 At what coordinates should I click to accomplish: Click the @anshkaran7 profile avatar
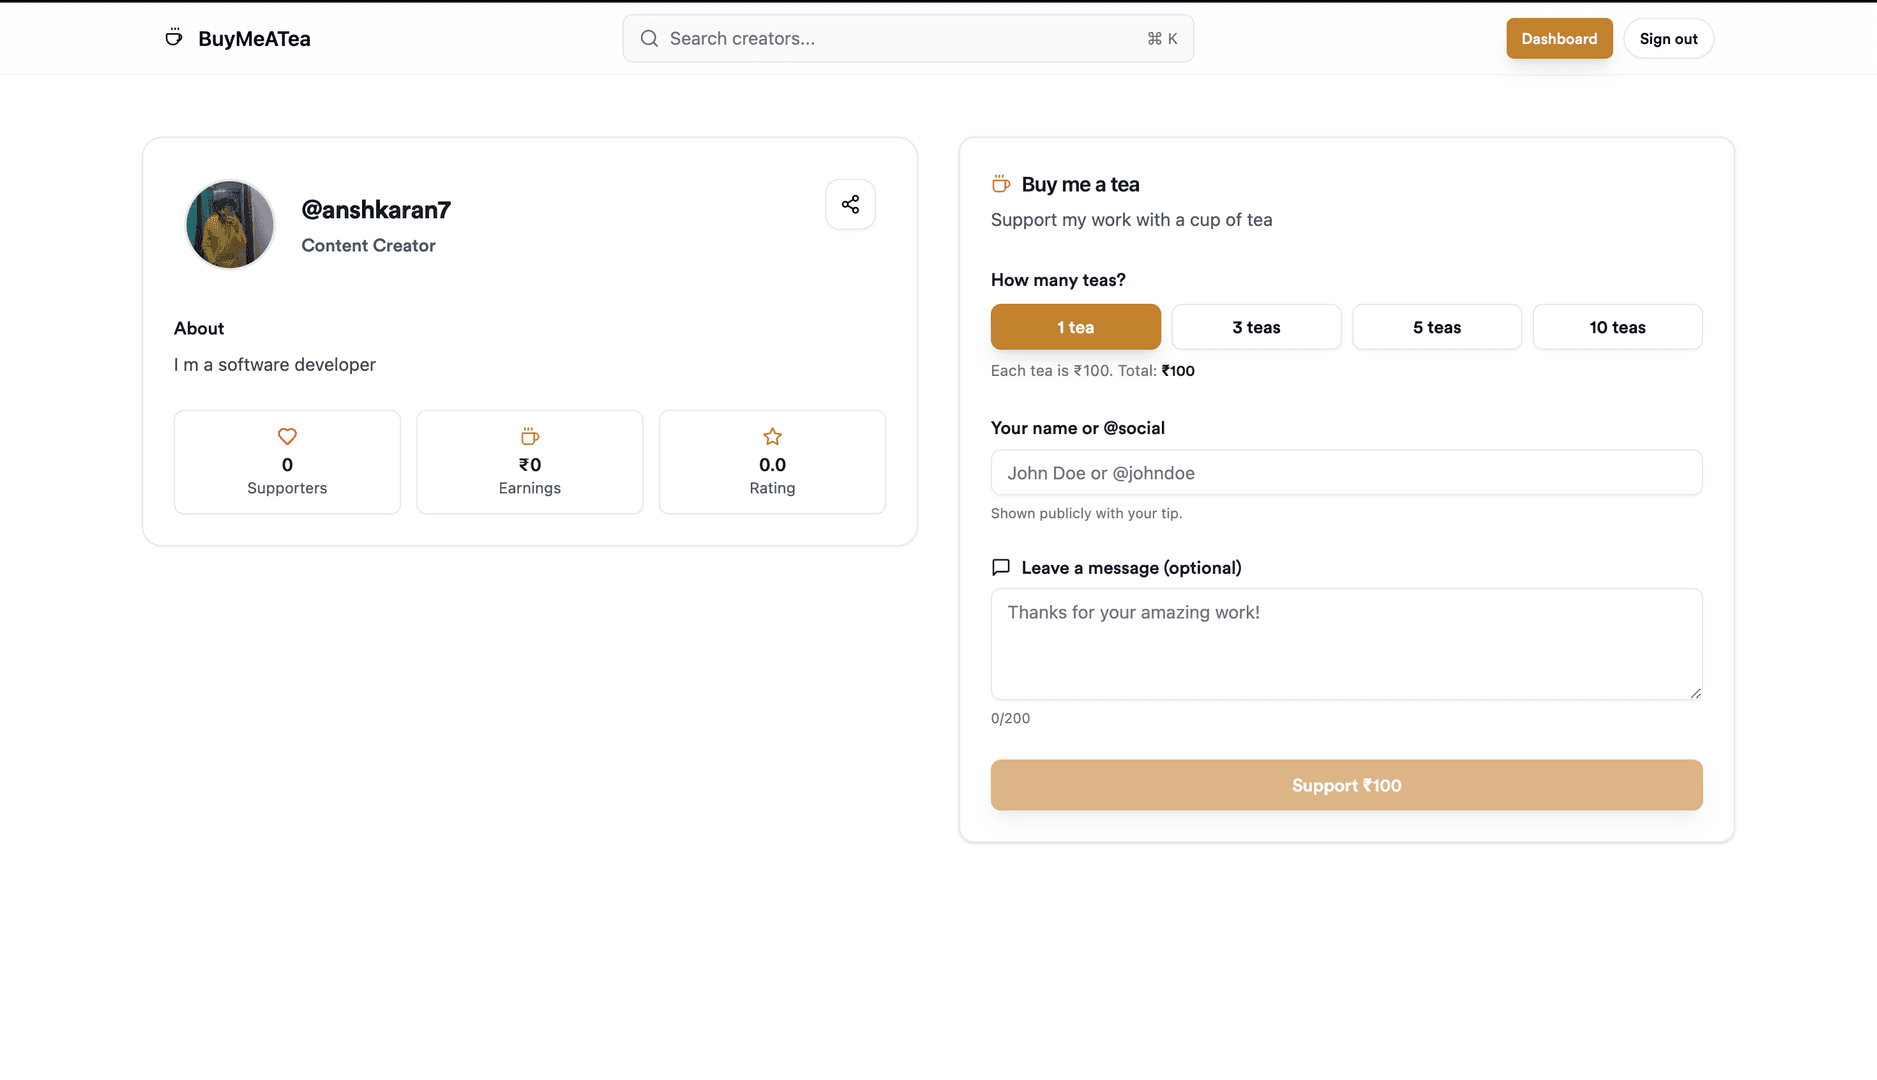230,224
